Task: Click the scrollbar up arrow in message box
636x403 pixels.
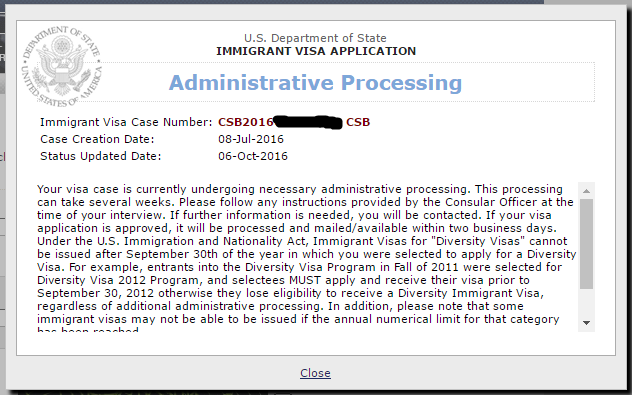Action: point(586,191)
